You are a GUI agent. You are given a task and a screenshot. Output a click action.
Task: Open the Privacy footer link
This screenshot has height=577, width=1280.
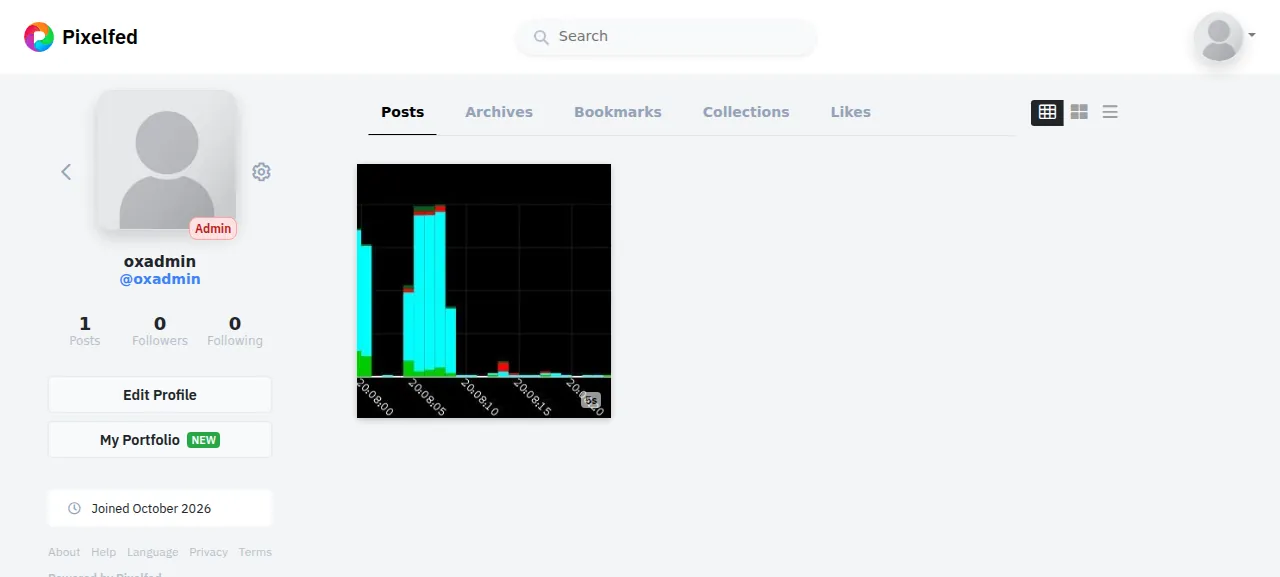click(209, 552)
